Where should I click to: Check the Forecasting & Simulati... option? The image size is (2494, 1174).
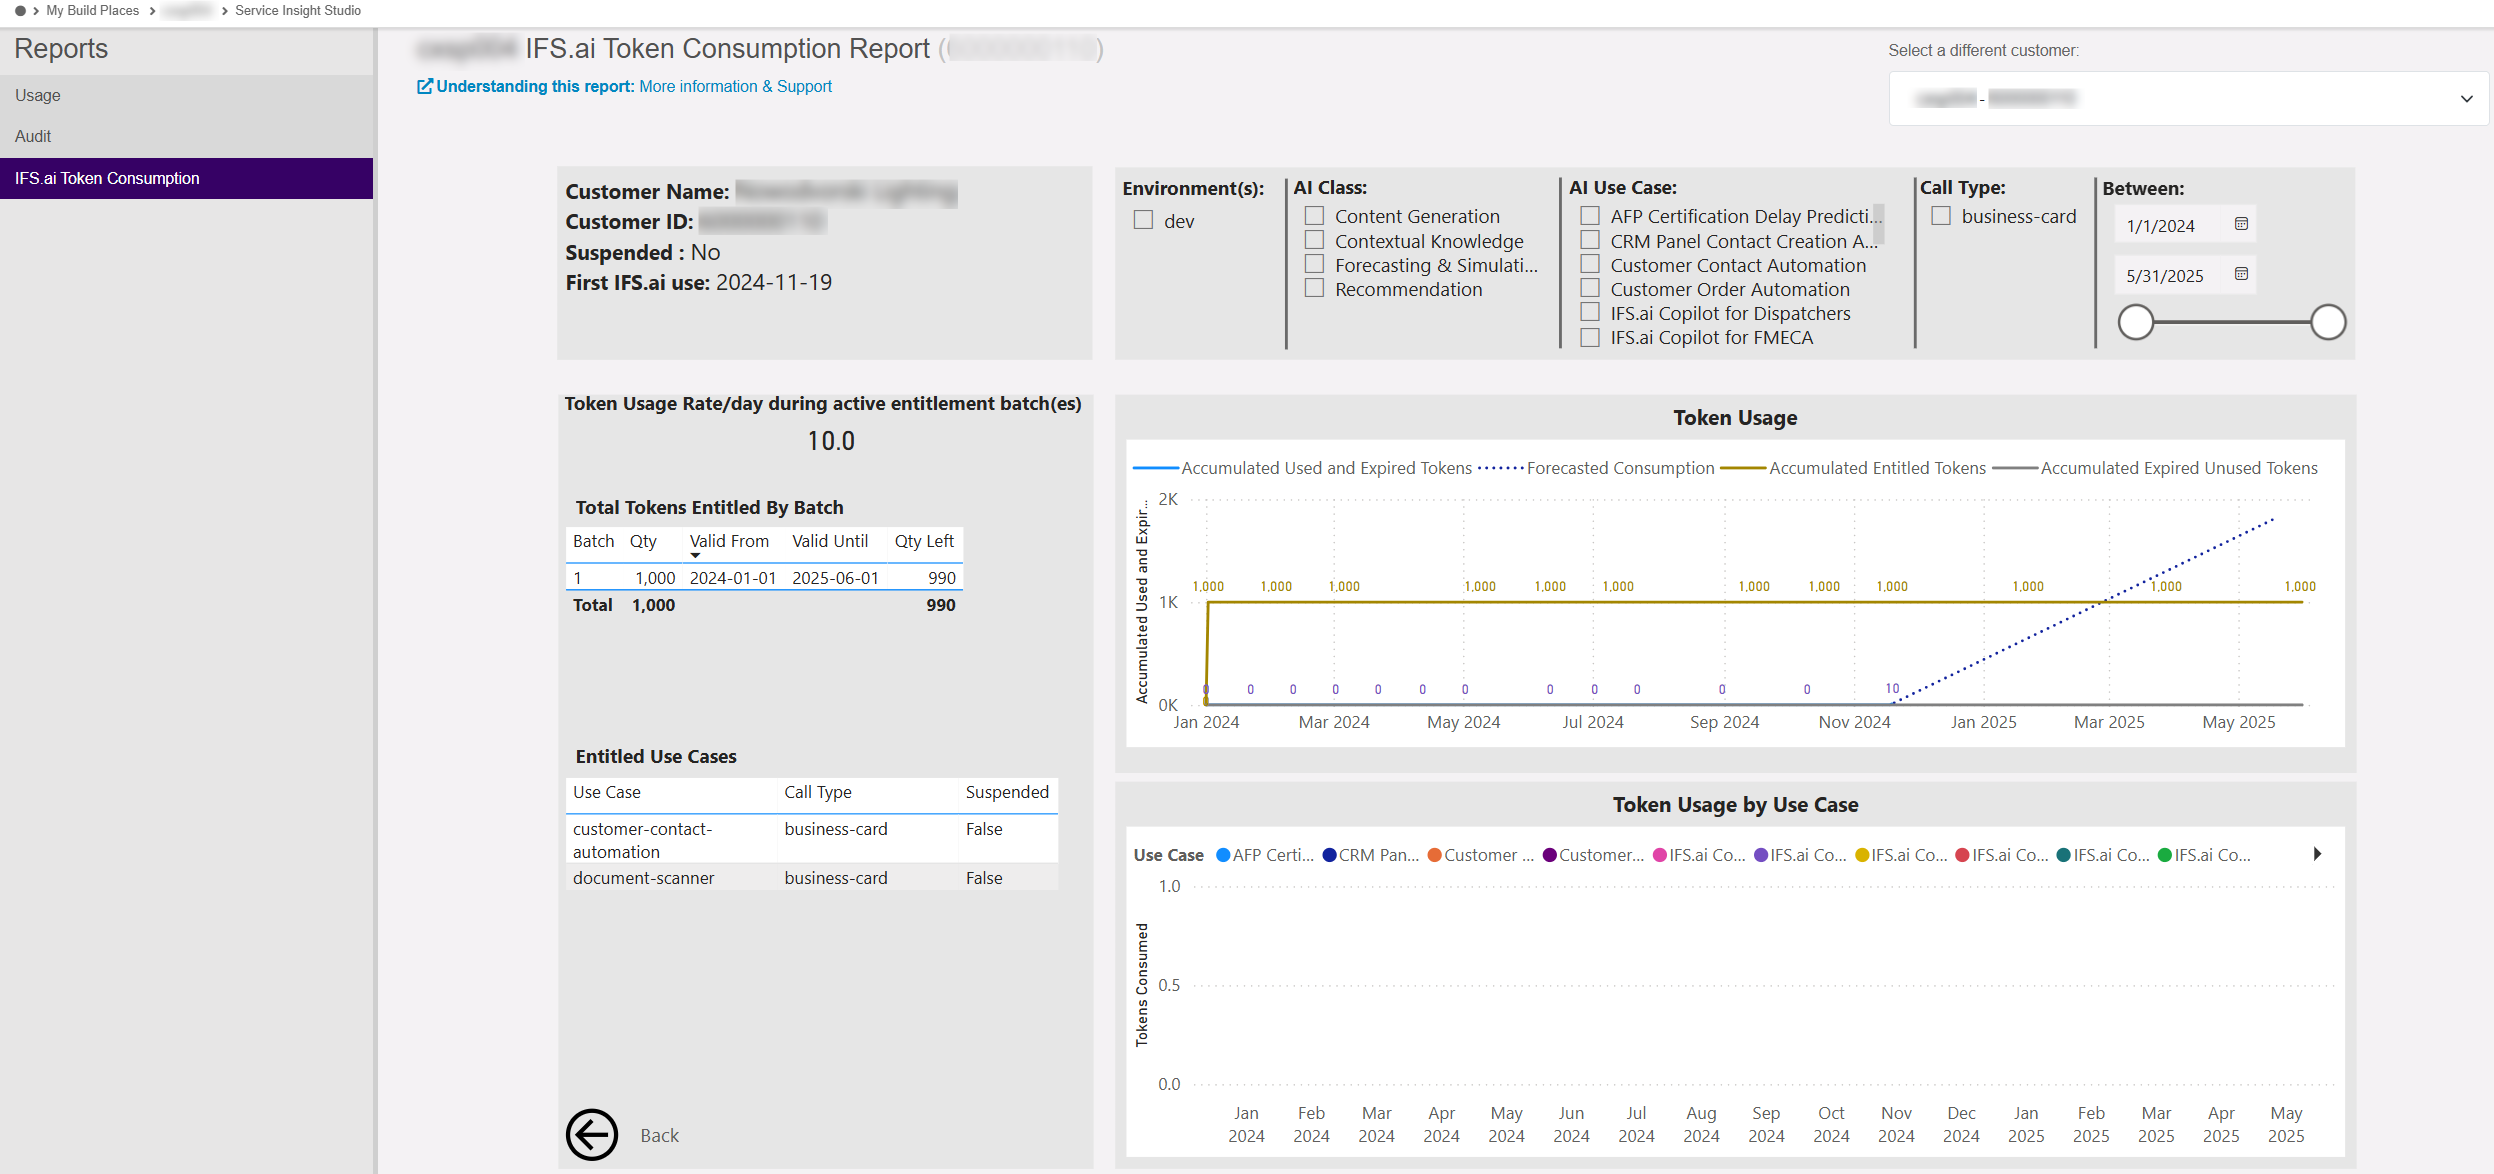click(1314, 264)
